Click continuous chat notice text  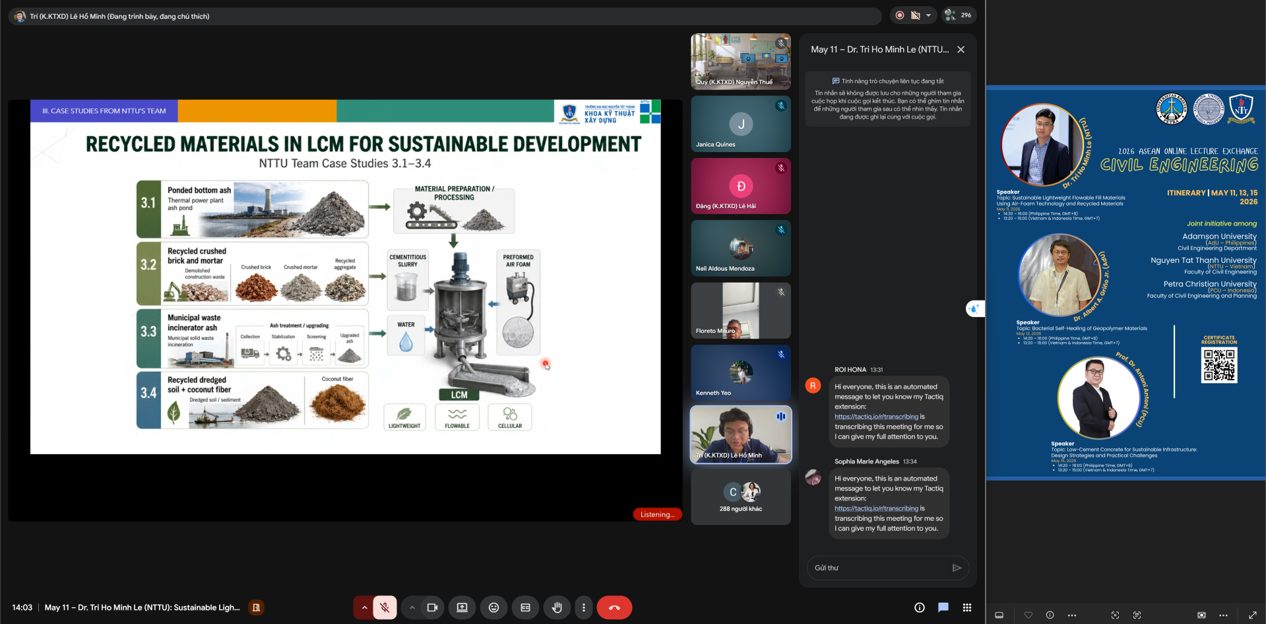pyautogui.click(x=887, y=101)
